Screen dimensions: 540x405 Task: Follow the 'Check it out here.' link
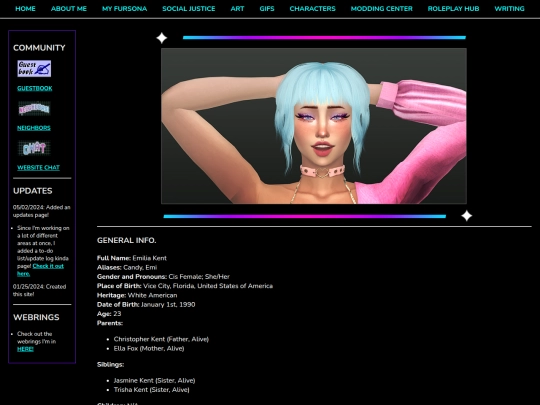pos(40,270)
